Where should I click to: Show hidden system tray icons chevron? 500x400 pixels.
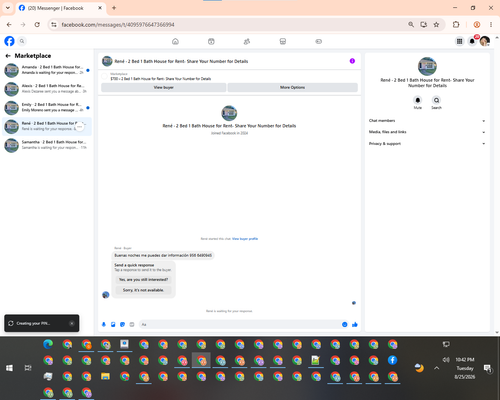[x=437, y=368]
